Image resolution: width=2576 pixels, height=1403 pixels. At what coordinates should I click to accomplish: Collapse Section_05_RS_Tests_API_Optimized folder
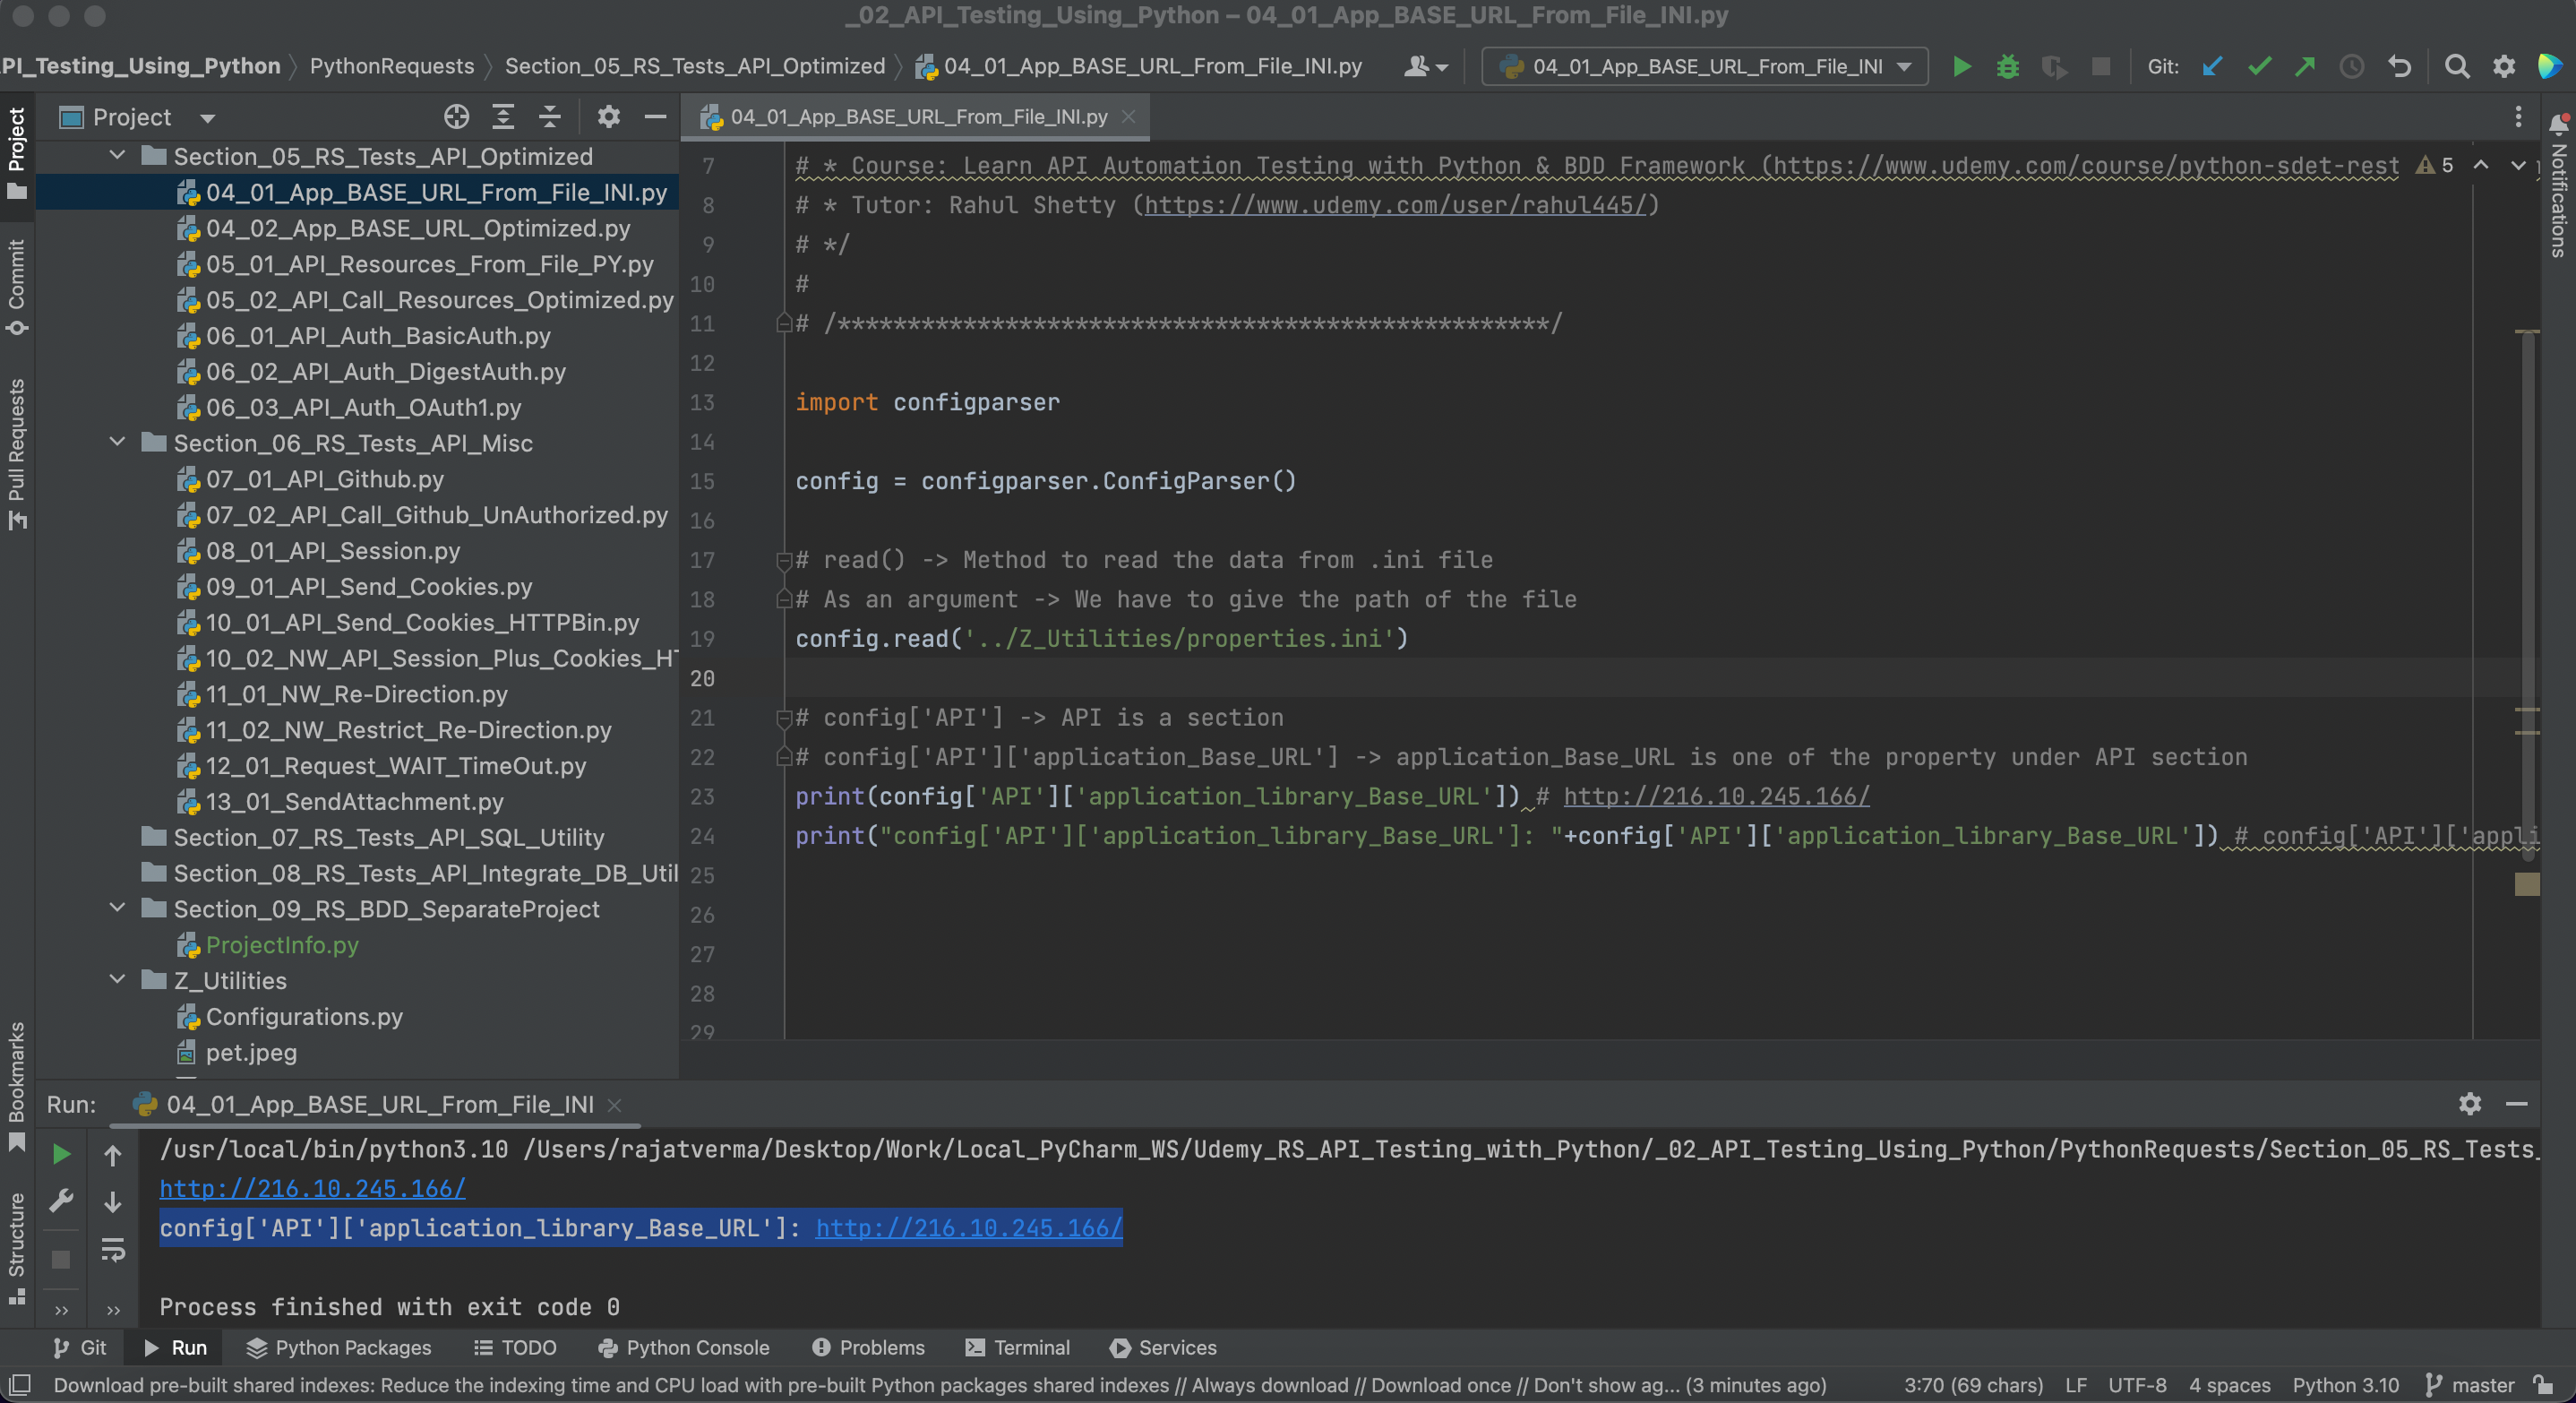point(117,155)
